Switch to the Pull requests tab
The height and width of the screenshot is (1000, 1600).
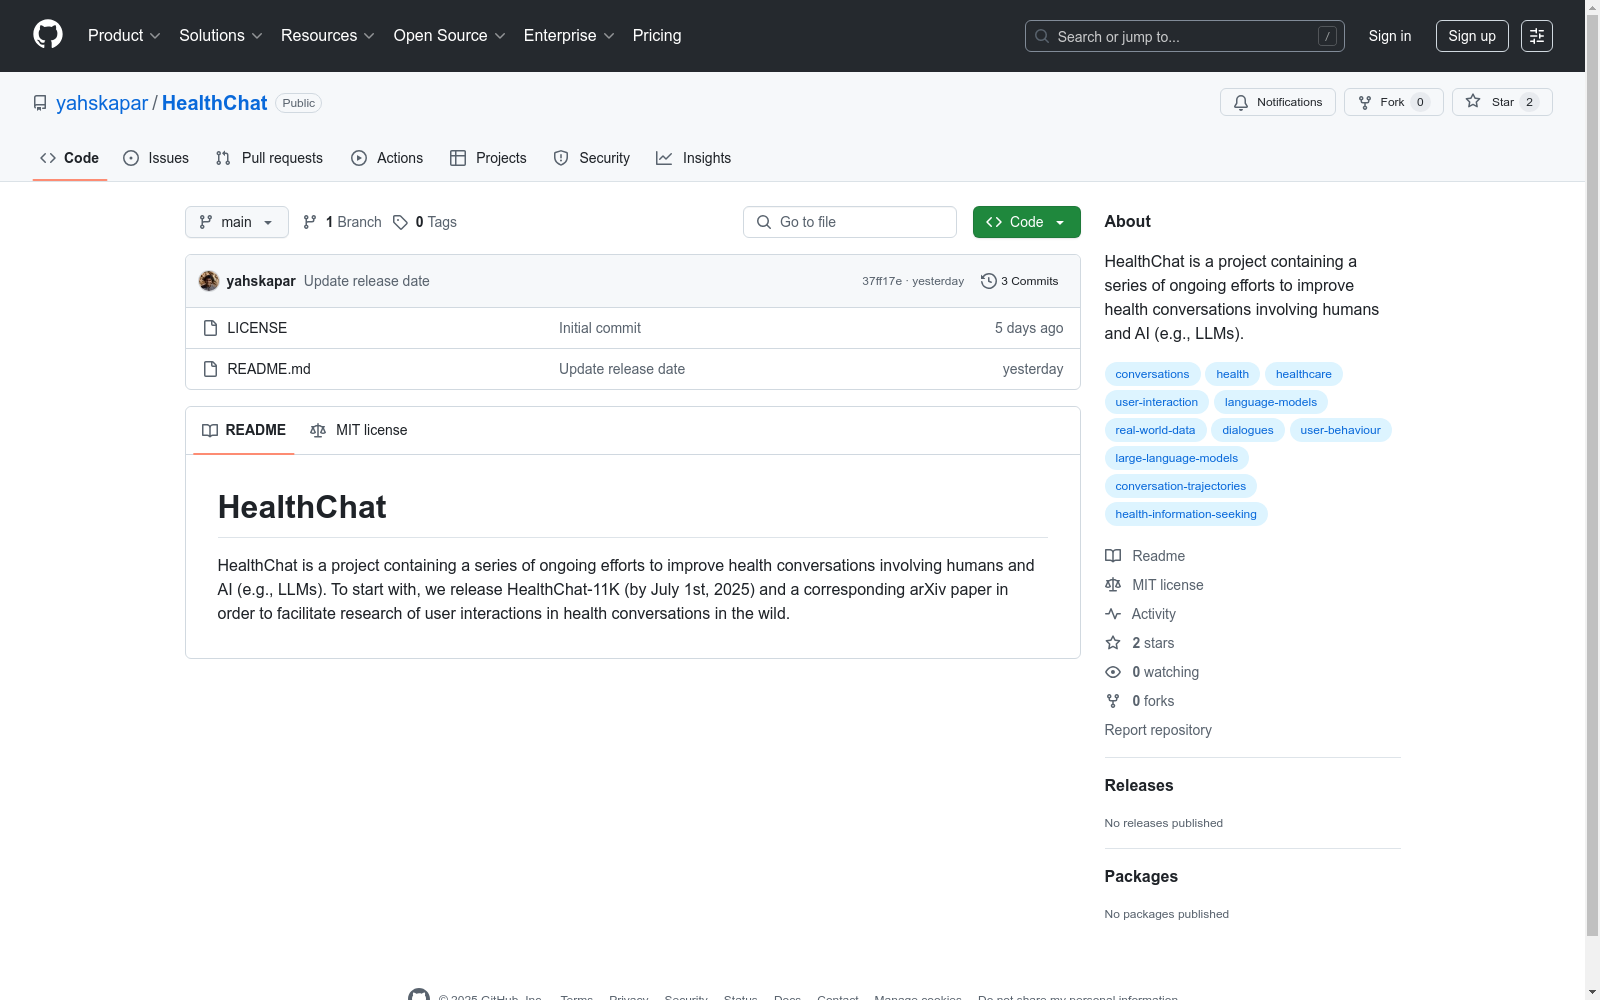269,158
